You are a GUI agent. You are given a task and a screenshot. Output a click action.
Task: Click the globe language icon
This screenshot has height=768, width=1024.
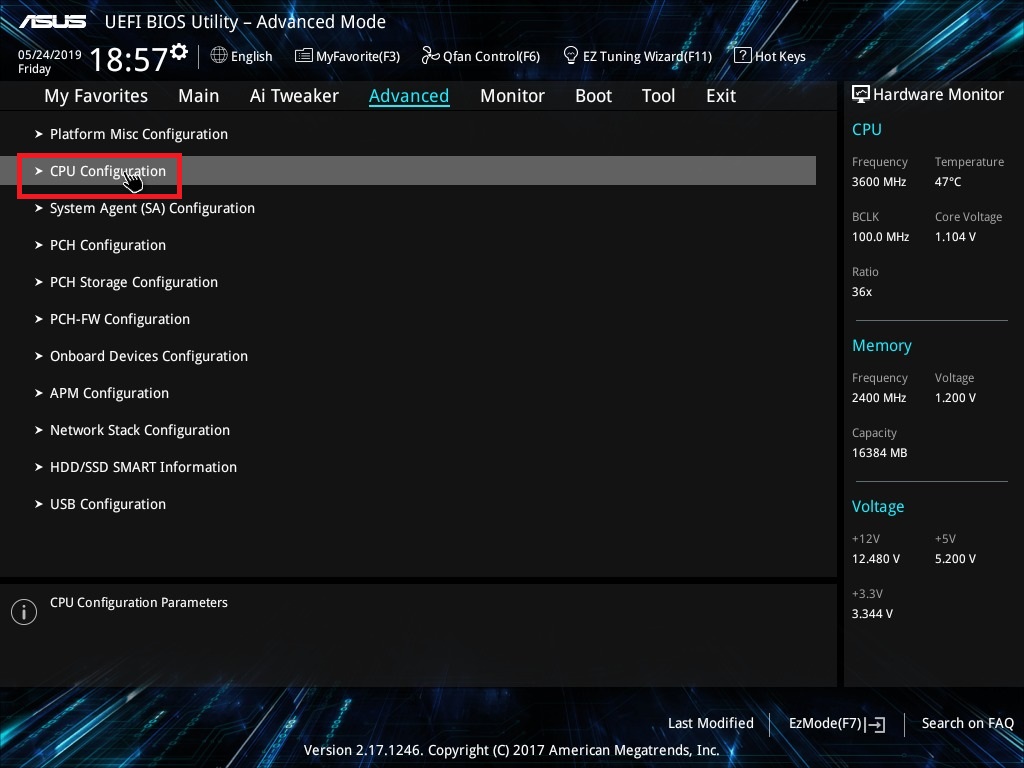[219, 56]
